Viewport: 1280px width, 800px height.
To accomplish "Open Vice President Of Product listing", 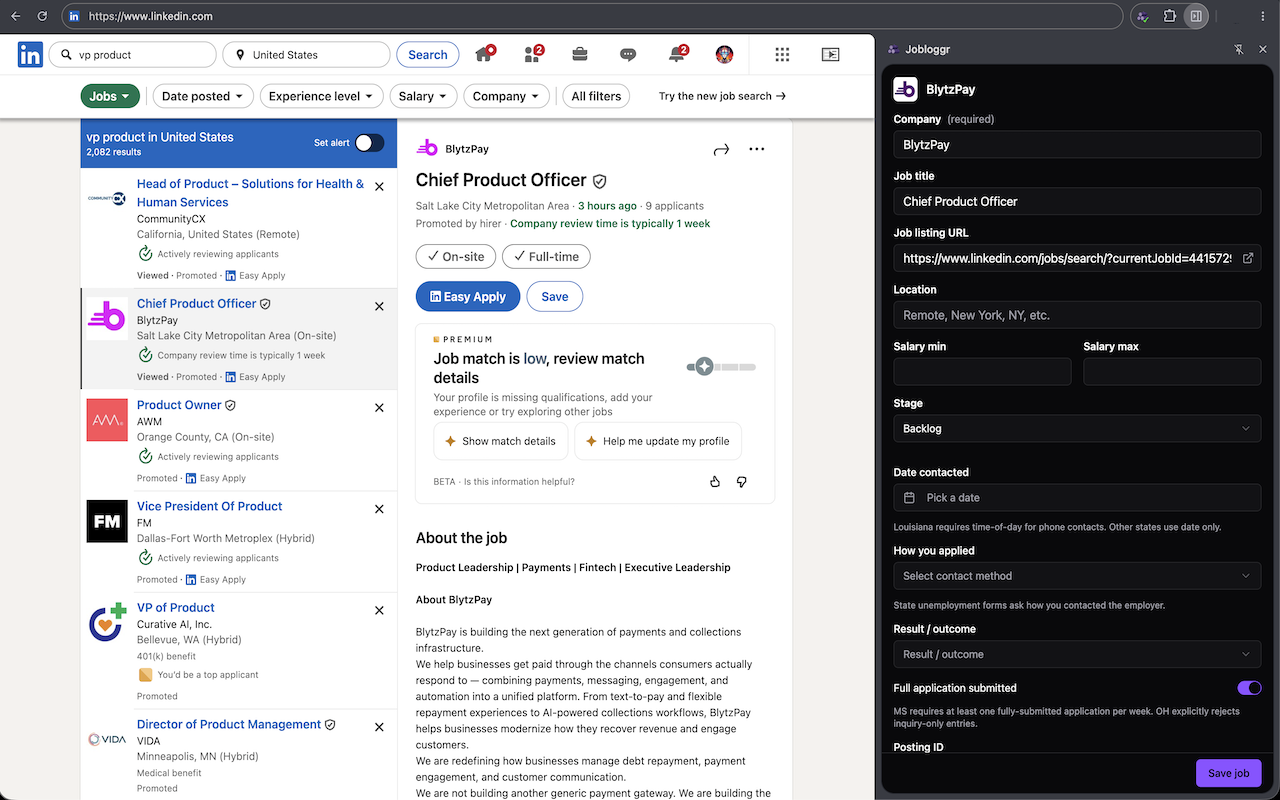I will 209,506.
